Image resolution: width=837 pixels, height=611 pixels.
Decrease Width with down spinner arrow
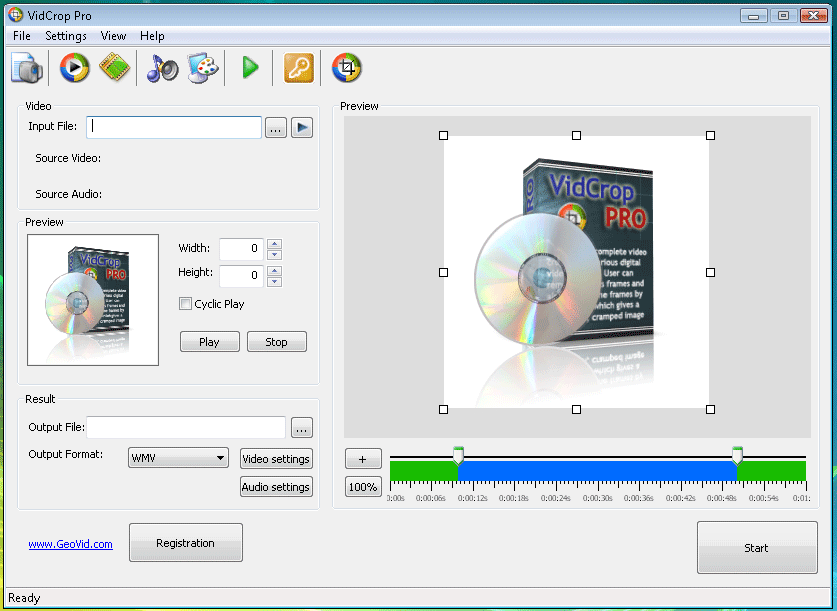pos(274,255)
